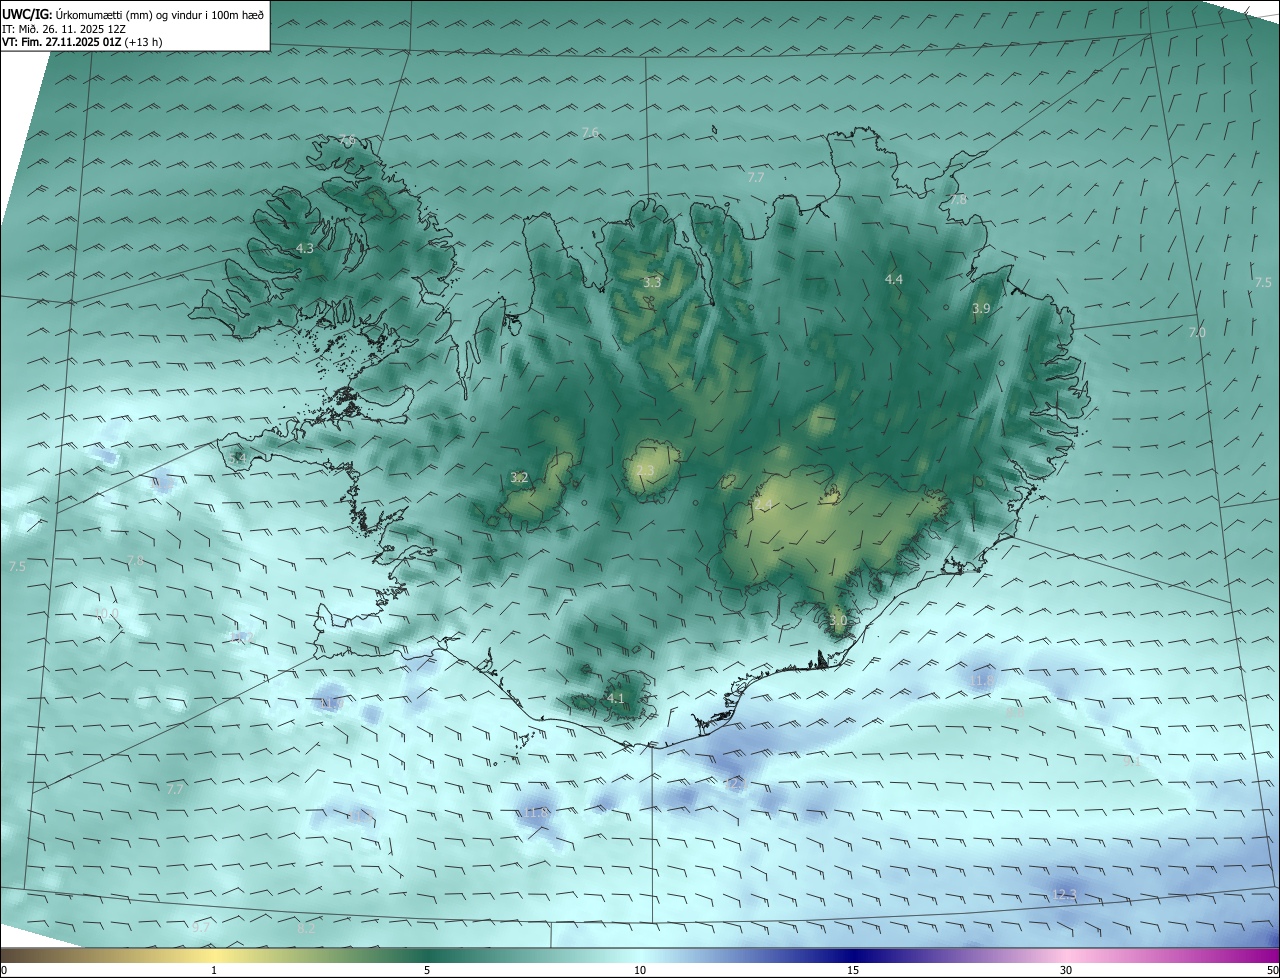Click the '5' tick on the color scale
Viewport: 1280px width, 978px height.
[x=427, y=970]
